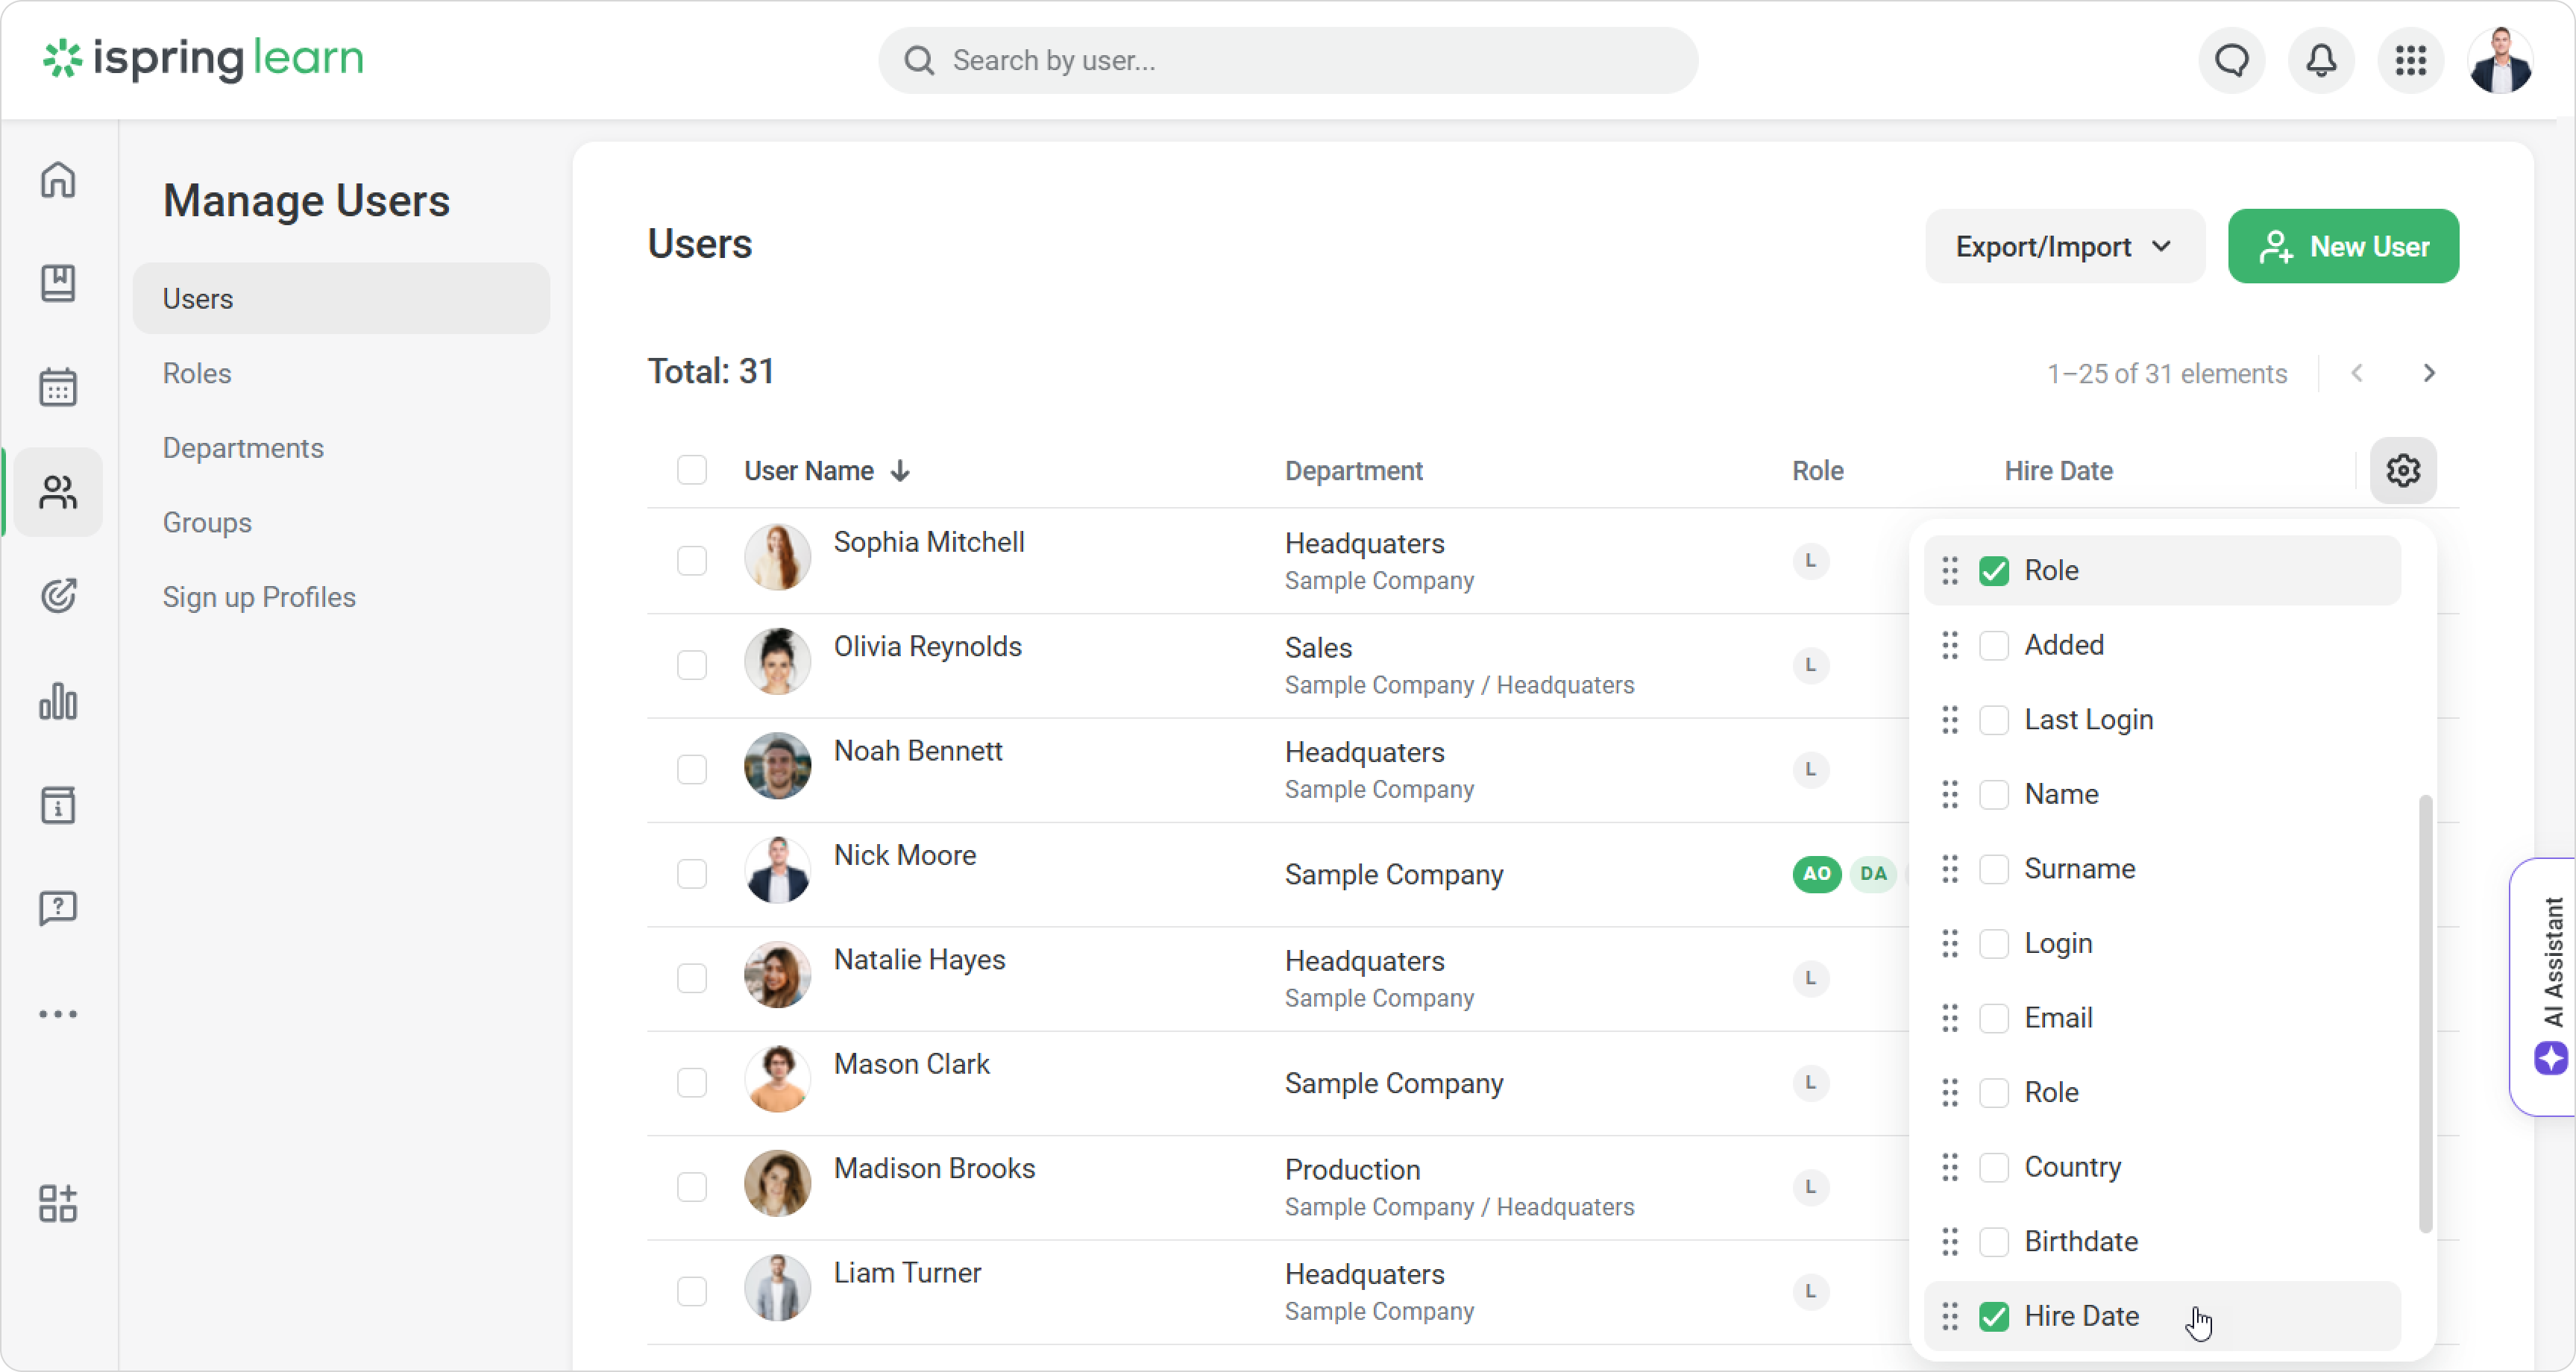This screenshot has height=1372, width=2576.
Task: Click the column settings gear icon
Action: point(2403,470)
